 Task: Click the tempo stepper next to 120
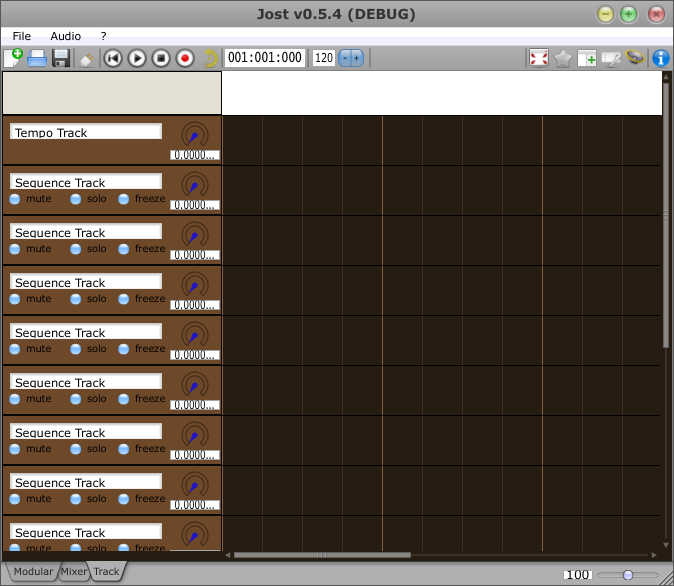(x=351, y=58)
